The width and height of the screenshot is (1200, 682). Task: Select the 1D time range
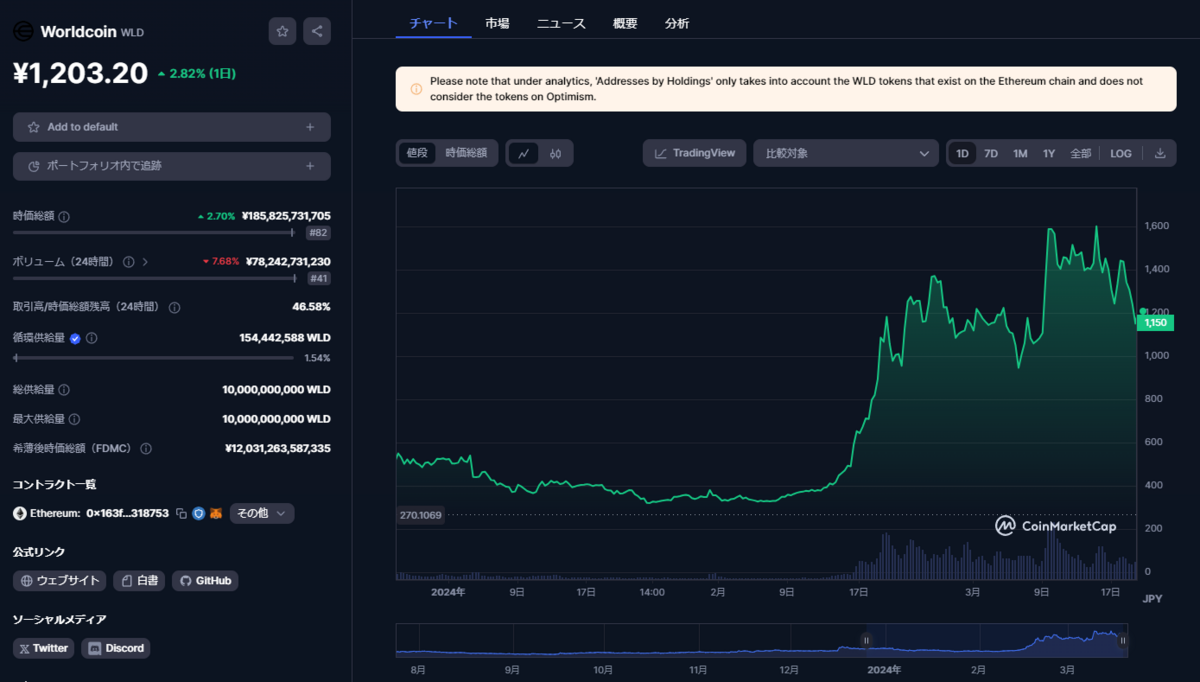point(962,153)
